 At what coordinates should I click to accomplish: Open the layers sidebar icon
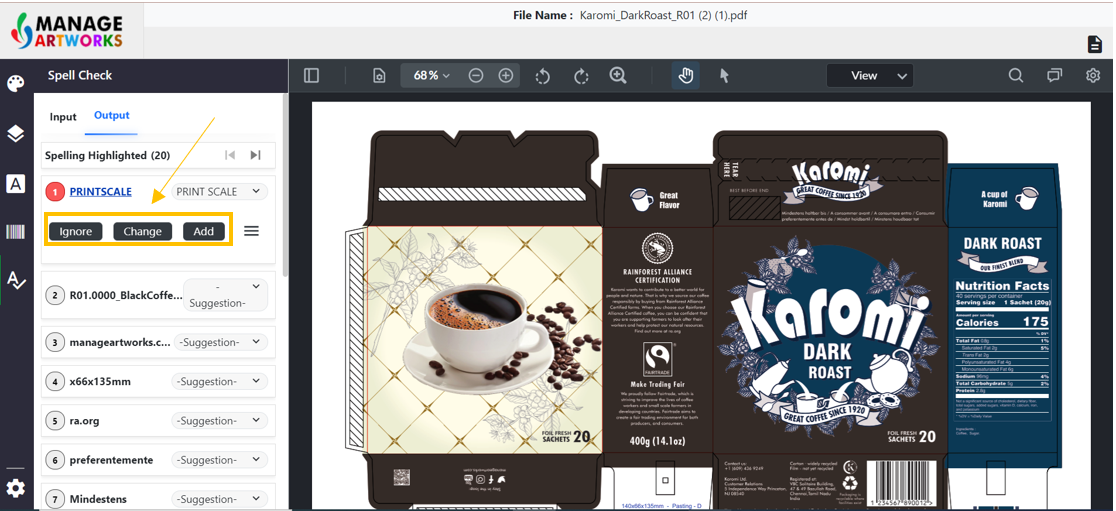[15, 134]
